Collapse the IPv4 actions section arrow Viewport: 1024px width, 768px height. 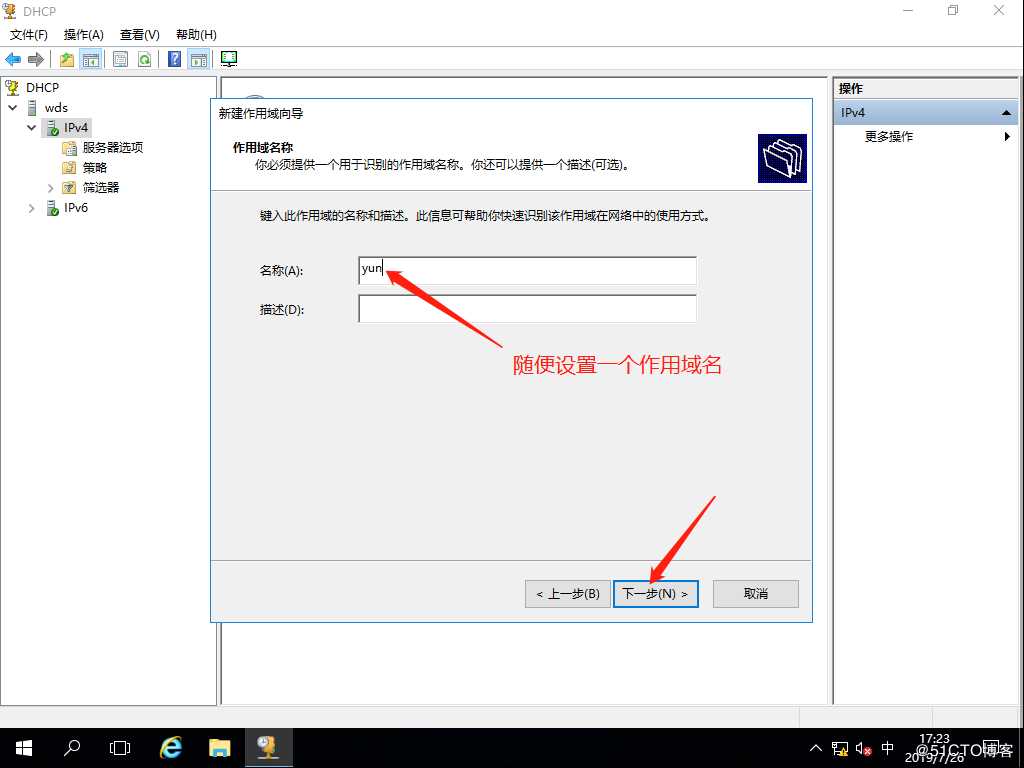click(1006, 113)
